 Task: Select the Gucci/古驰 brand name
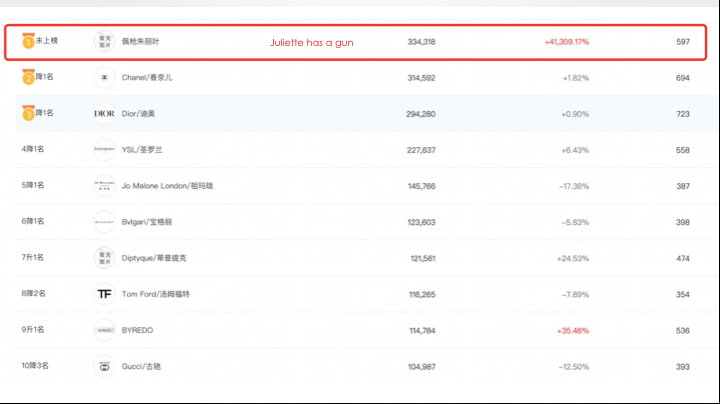(x=141, y=366)
